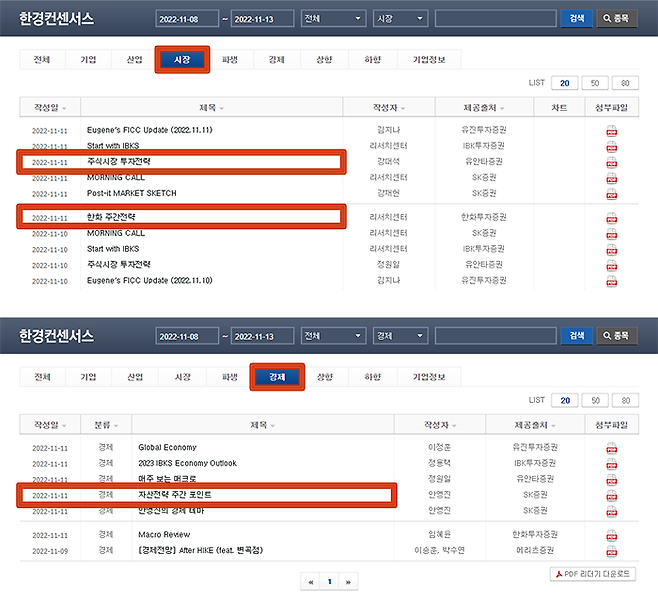Go to next page with » button
Screen dimensions: 658x599
(x=348, y=582)
